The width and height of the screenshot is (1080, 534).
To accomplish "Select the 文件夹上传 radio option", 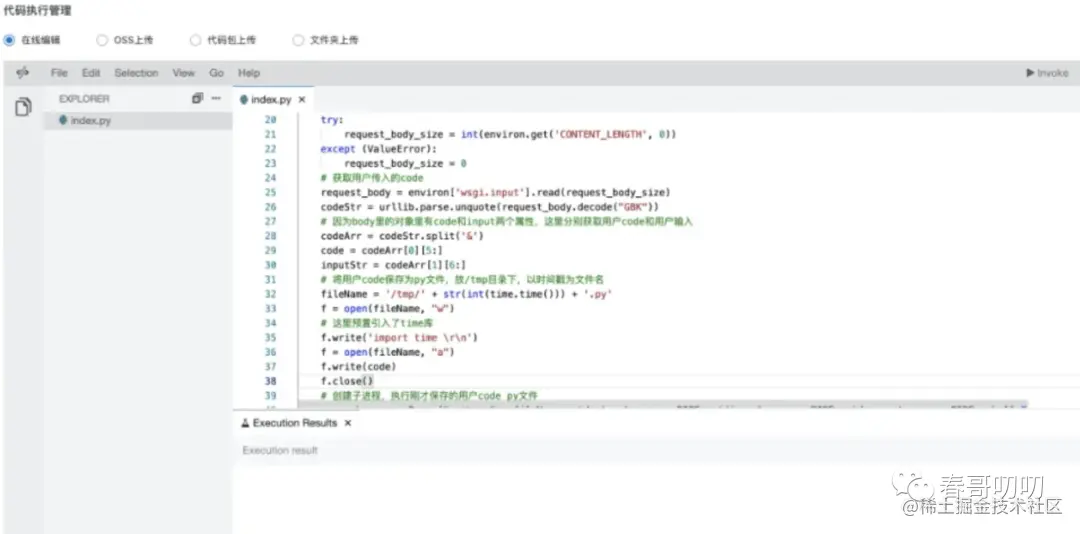I will [298, 40].
